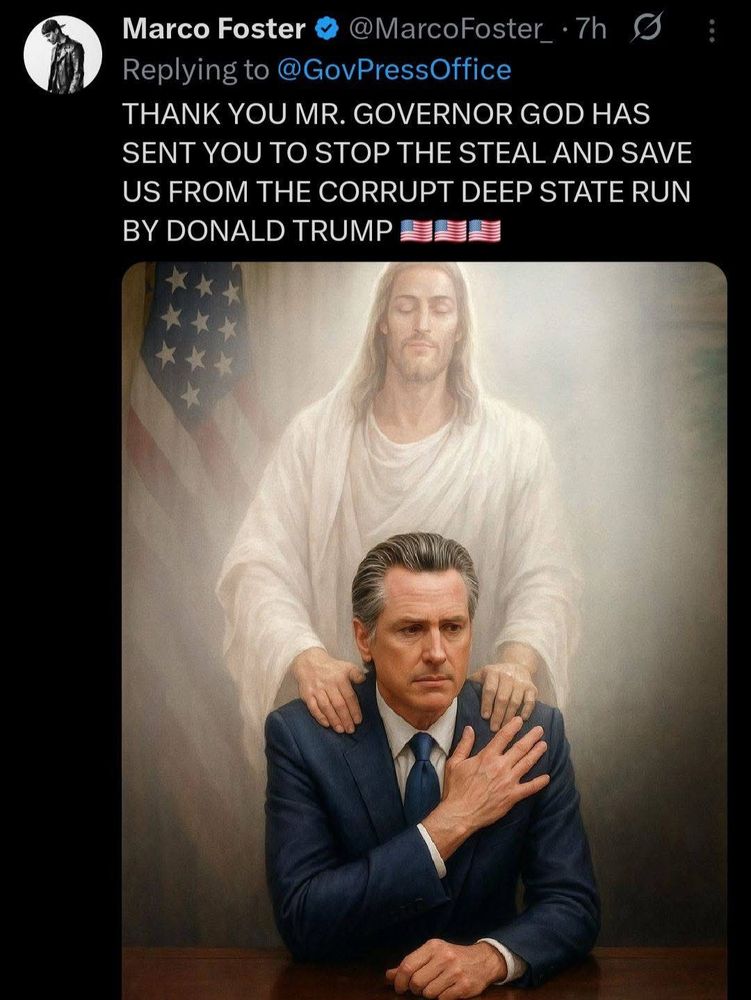Select the "THANK YOU MR. GOVERNOR" text line

(x=386, y=114)
